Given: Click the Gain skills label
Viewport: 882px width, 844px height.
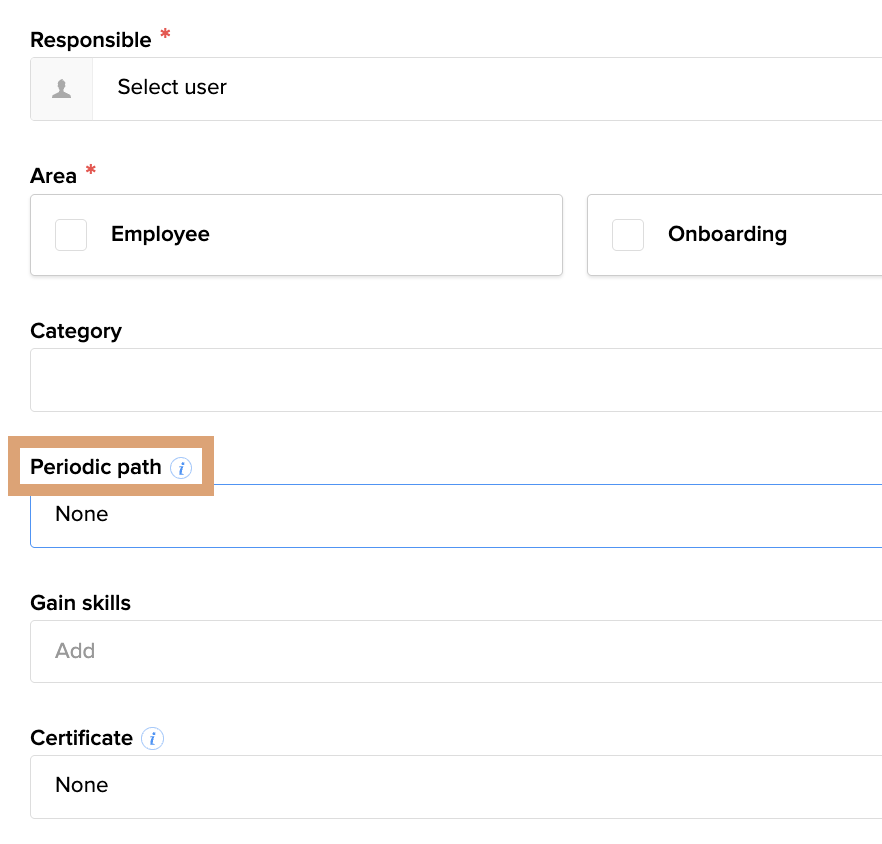Looking at the screenshot, I should coord(81,603).
